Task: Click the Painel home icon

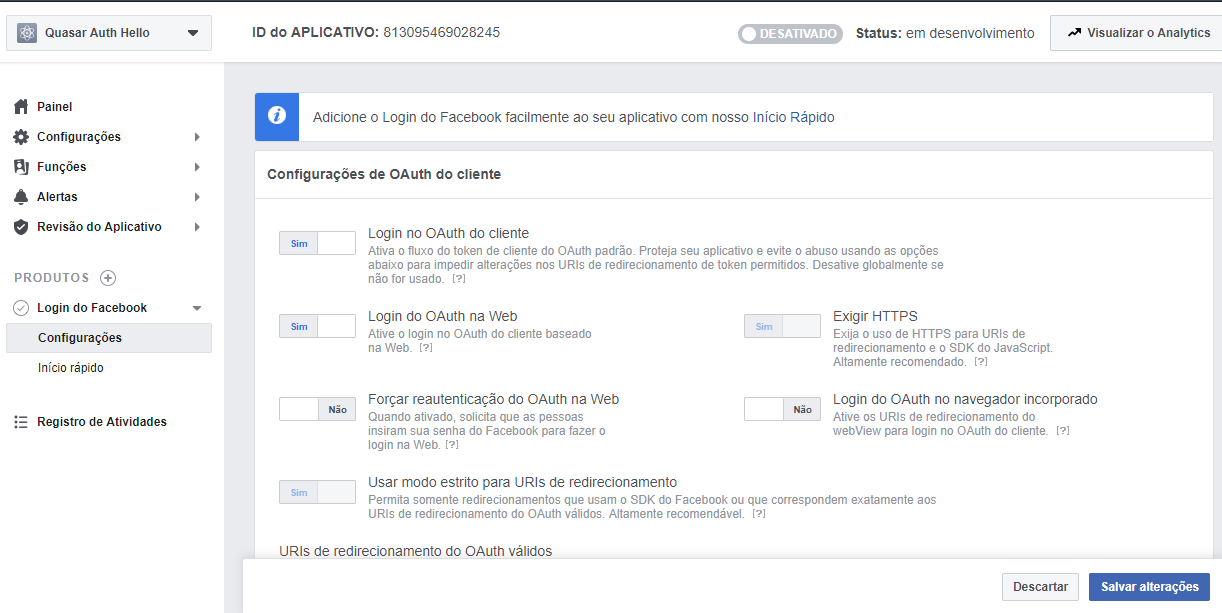Action: 21,107
